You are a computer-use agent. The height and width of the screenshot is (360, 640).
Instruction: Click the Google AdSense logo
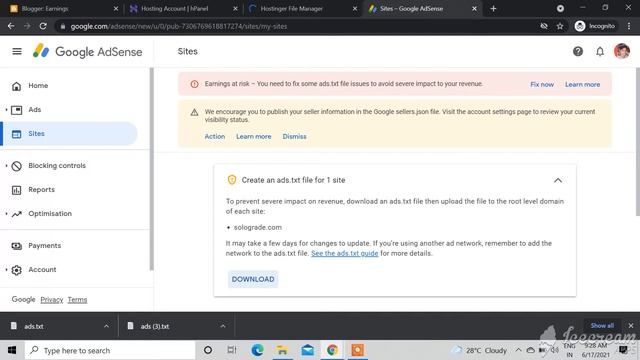coord(87,51)
